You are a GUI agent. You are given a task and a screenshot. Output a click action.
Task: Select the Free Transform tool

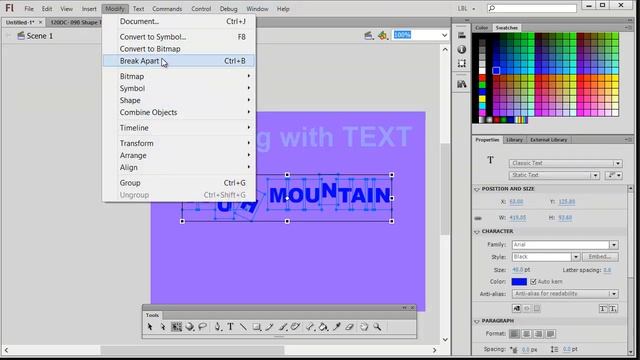[176, 327]
